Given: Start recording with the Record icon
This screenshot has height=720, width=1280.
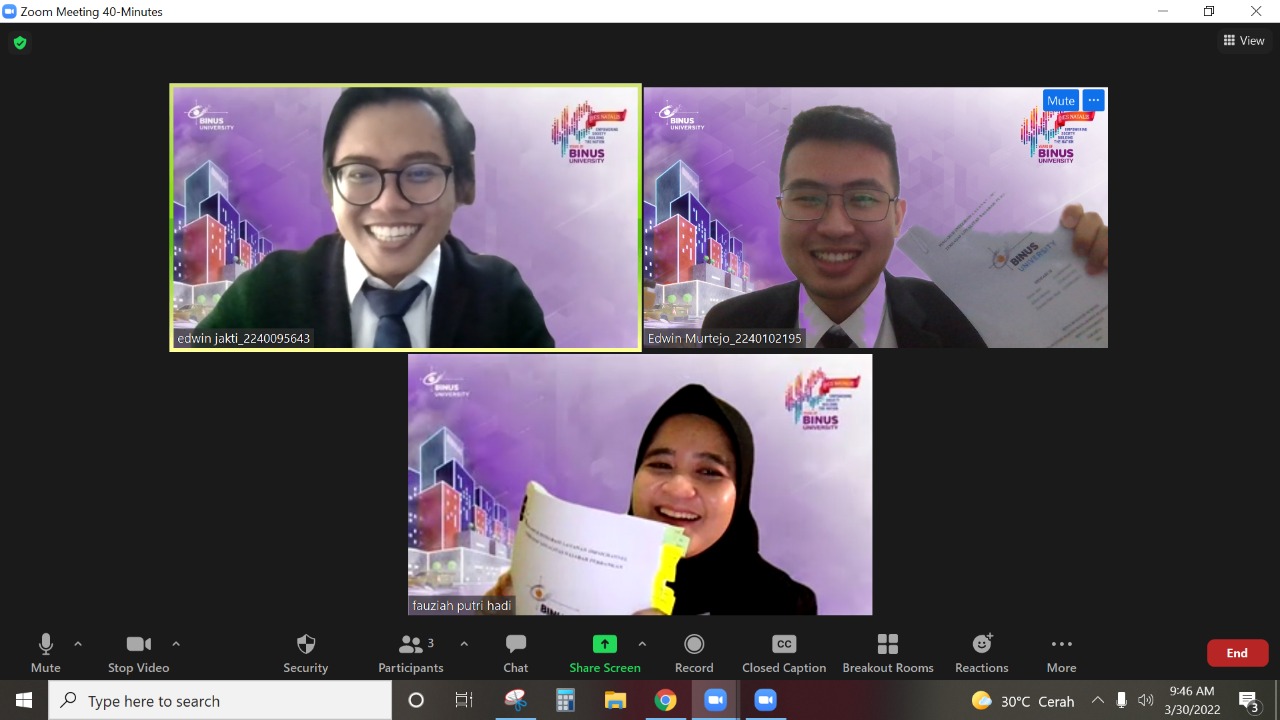Looking at the screenshot, I should (694, 652).
